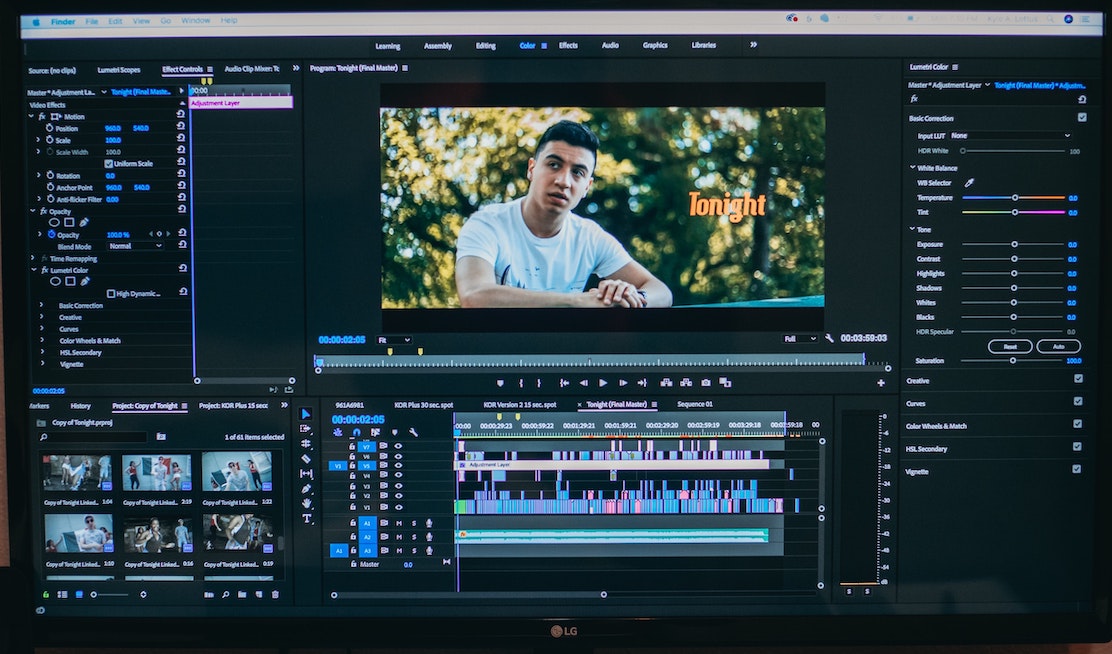This screenshot has height=654, width=1112.
Task: Uncheck the Uniform Scale checkbox
Action: pos(109,164)
